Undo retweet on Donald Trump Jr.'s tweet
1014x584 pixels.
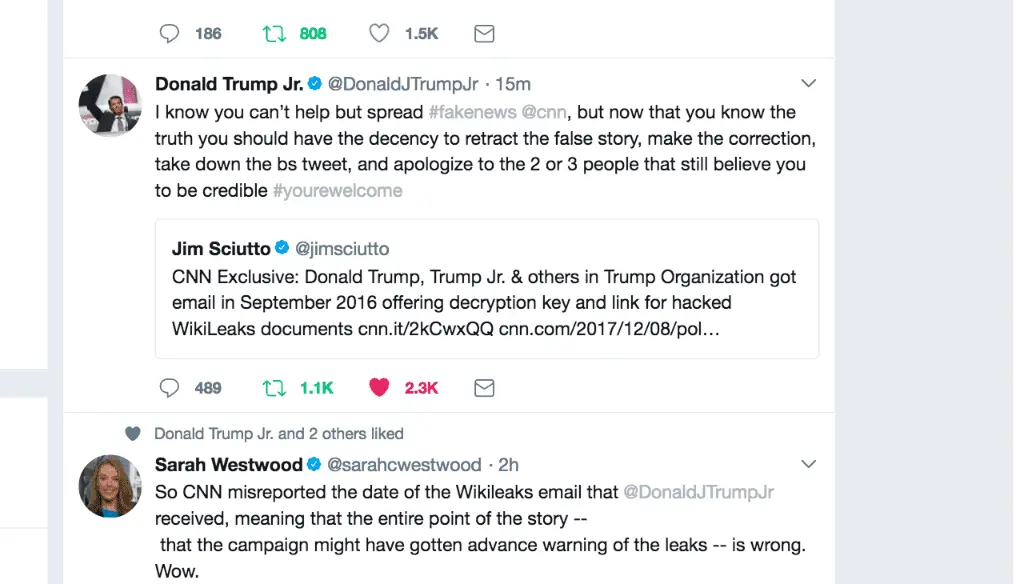[x=273, y=387]
